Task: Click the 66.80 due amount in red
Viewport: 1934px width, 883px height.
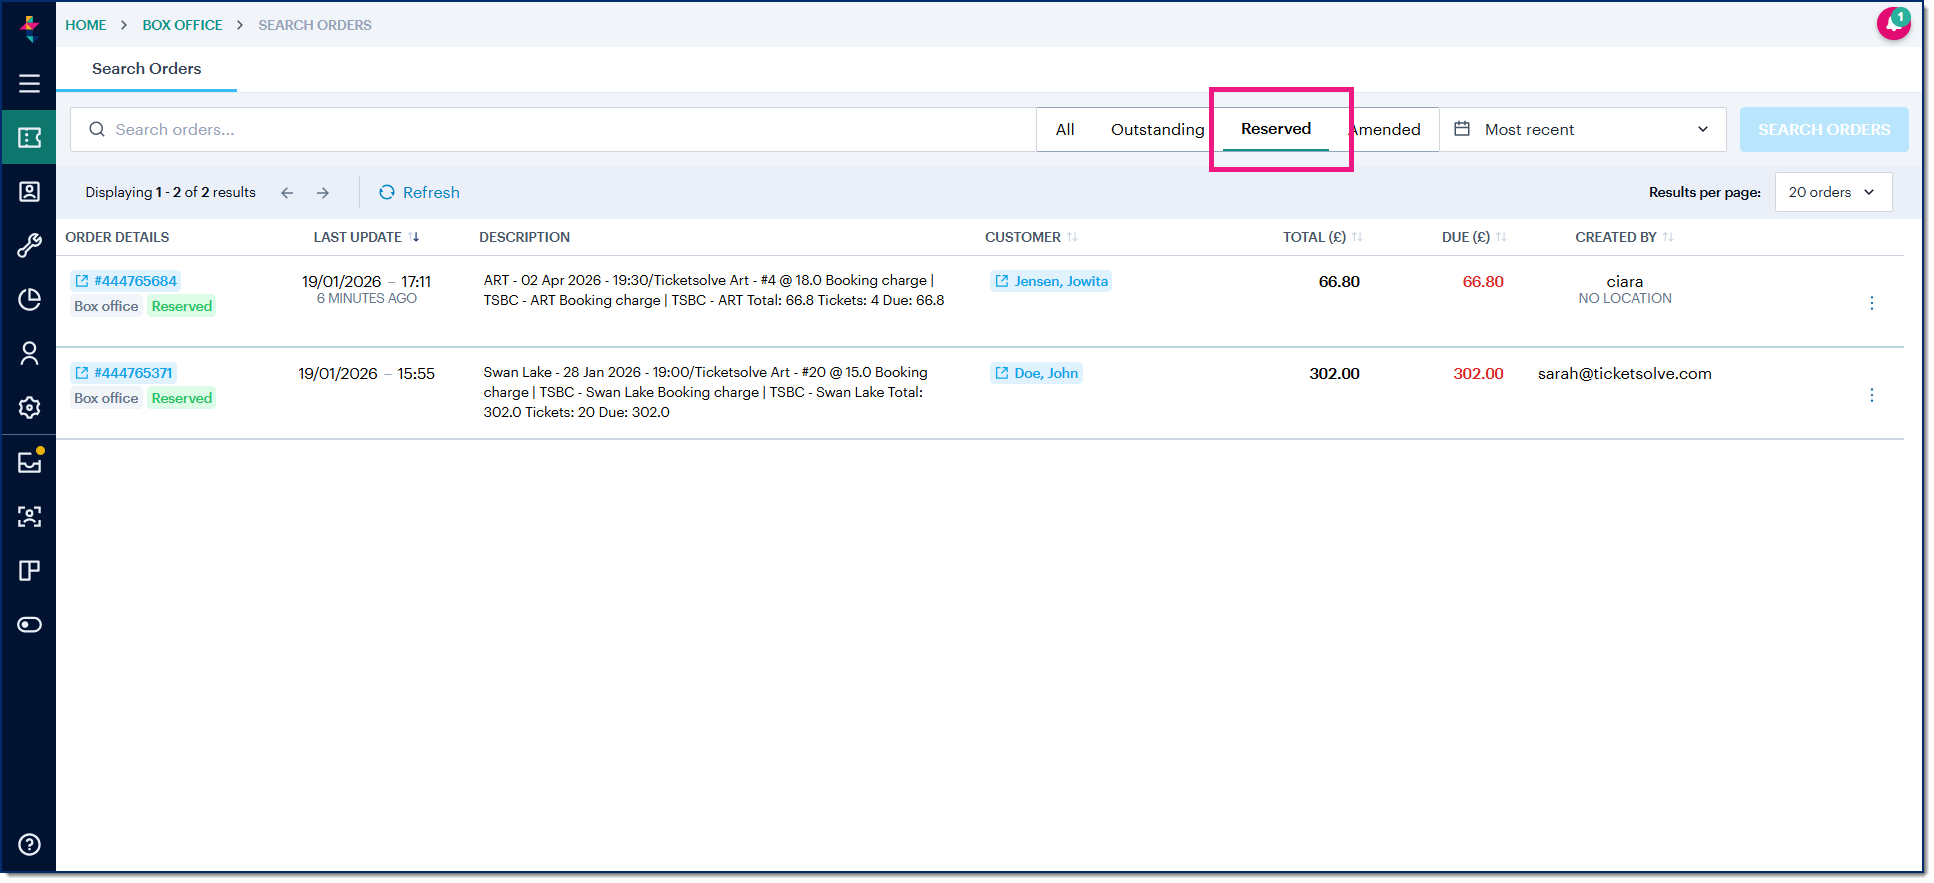Action: [x=1483, y=282]
